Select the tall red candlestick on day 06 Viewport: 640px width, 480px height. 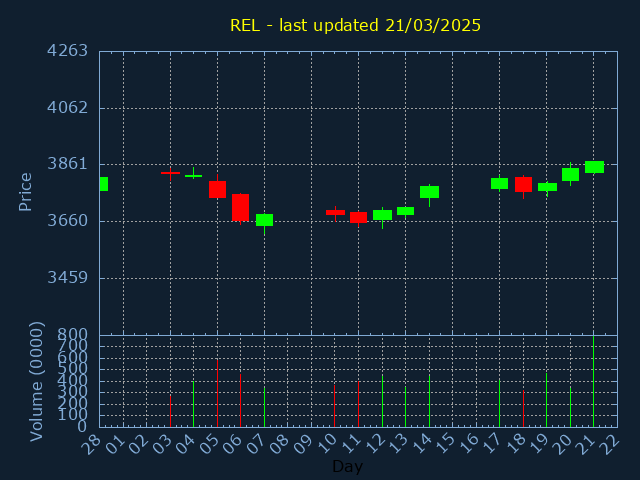tap(240, 207)
